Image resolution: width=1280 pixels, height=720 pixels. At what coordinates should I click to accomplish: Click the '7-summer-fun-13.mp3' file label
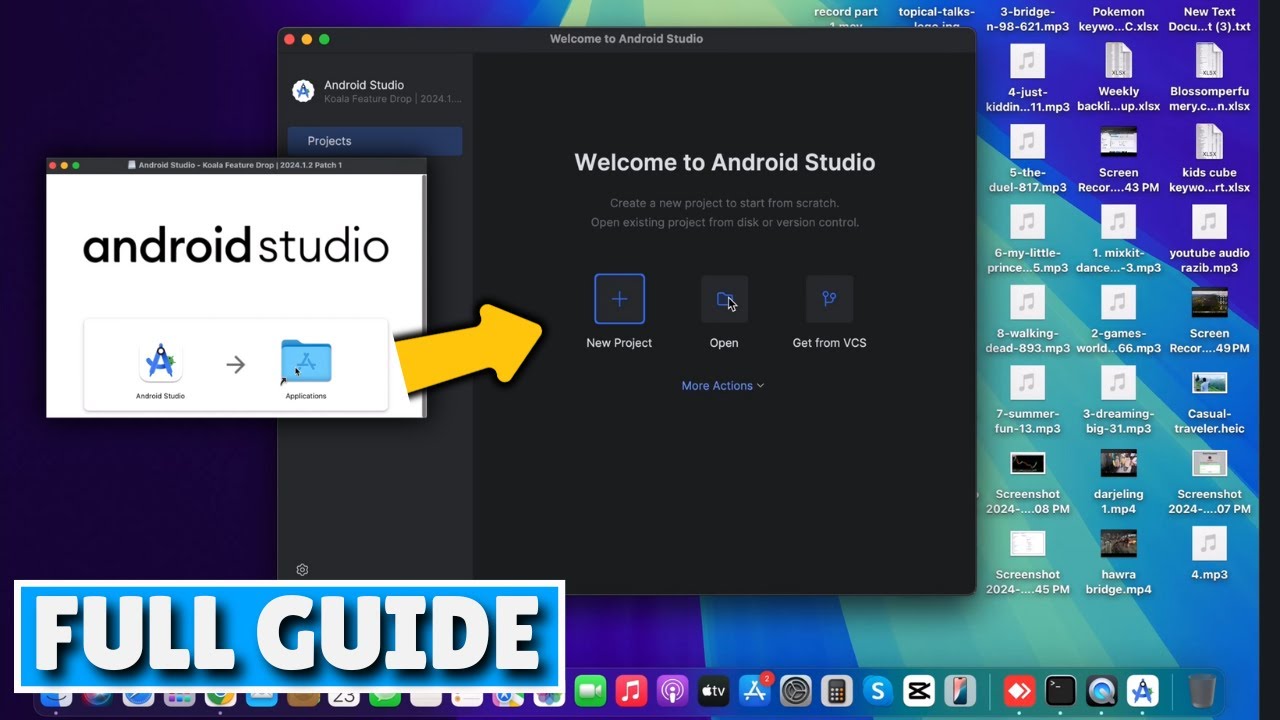point(1027,421)
